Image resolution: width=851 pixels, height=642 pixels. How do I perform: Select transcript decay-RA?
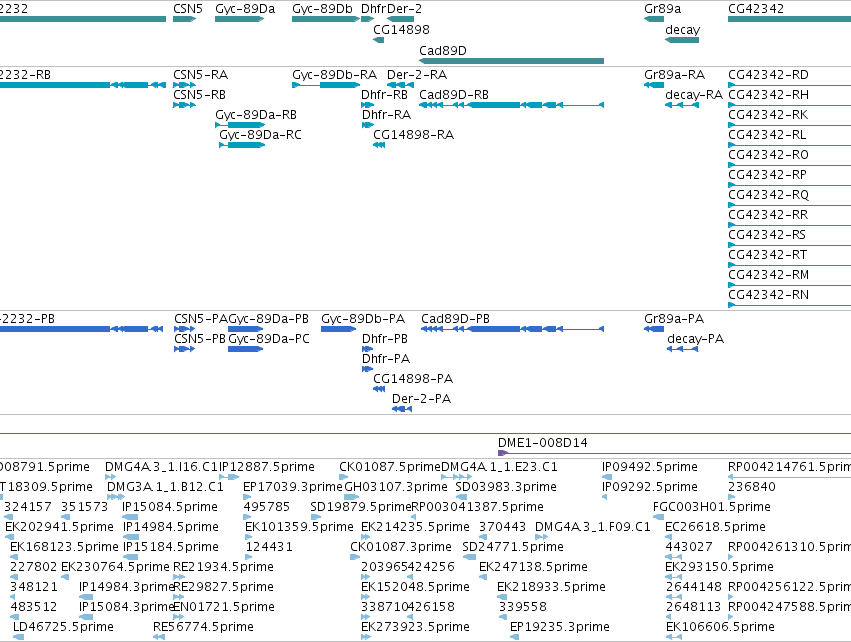[694, 94]
